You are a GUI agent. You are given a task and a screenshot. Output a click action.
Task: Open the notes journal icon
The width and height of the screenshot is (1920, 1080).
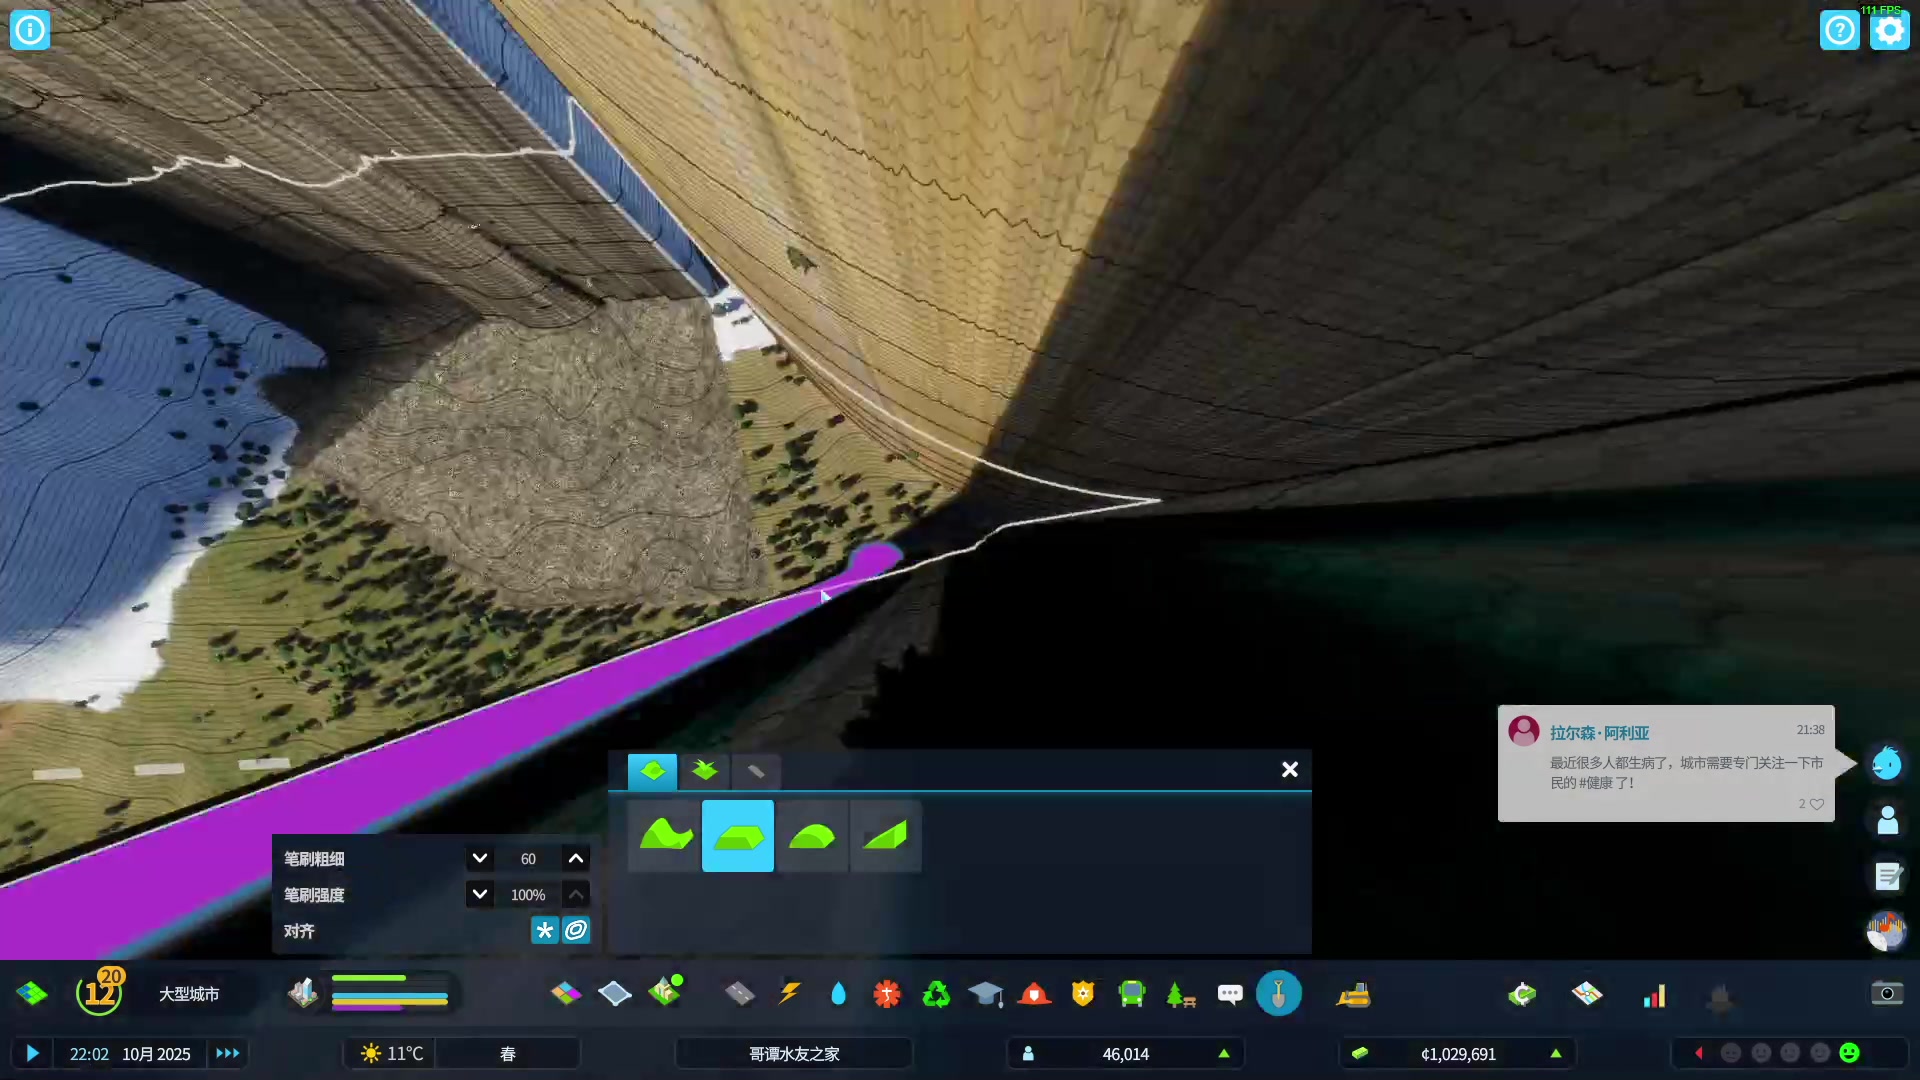click(1887, 876)
